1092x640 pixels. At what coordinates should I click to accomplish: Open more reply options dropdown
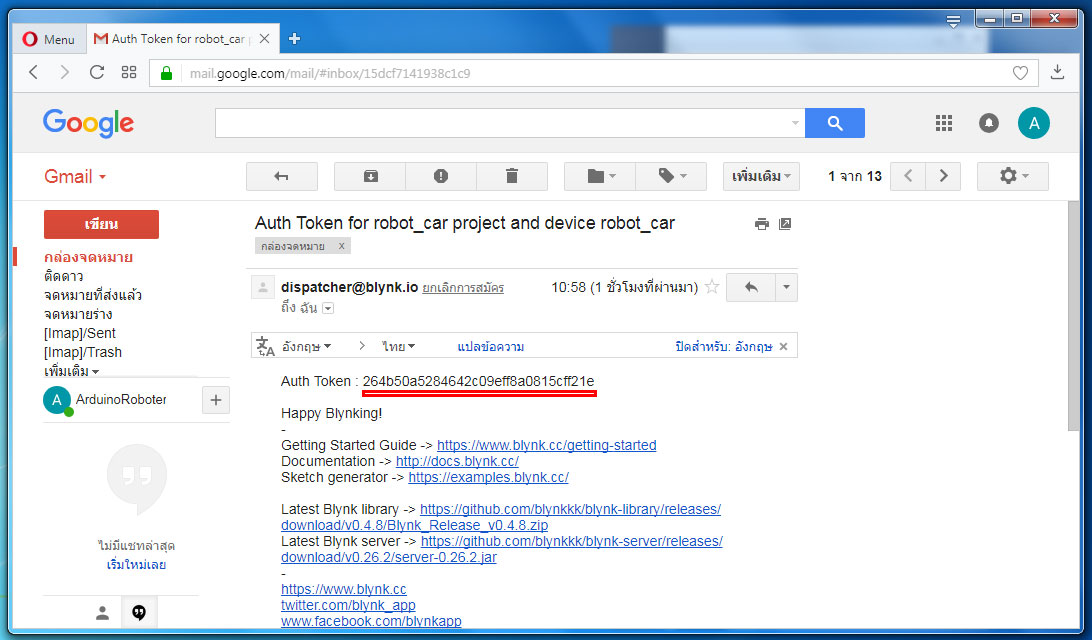click(x=786, y=287)
